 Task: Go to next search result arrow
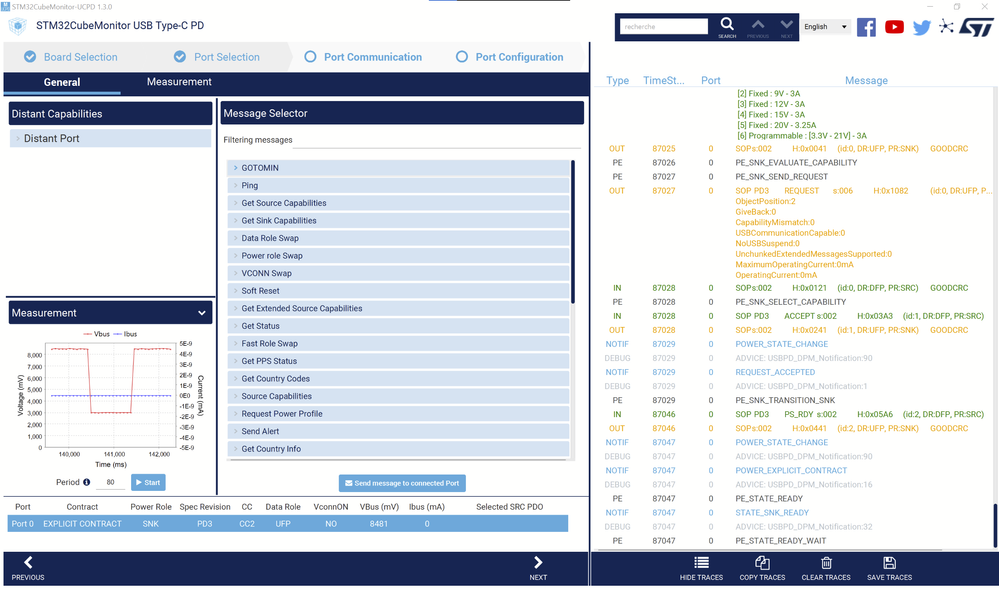pyautogui.click(x=787, y=24)
